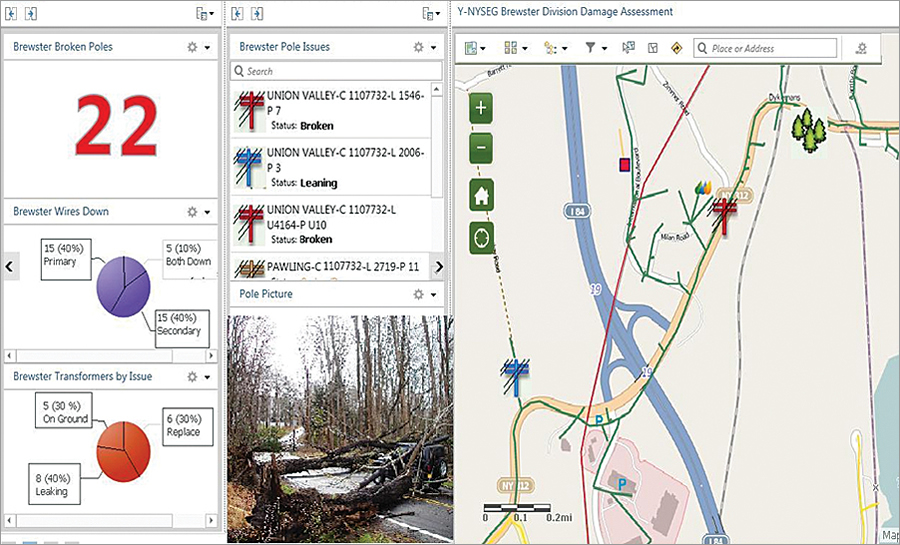Click the 15 (40%) Secondary chart label

click(183, 329)
